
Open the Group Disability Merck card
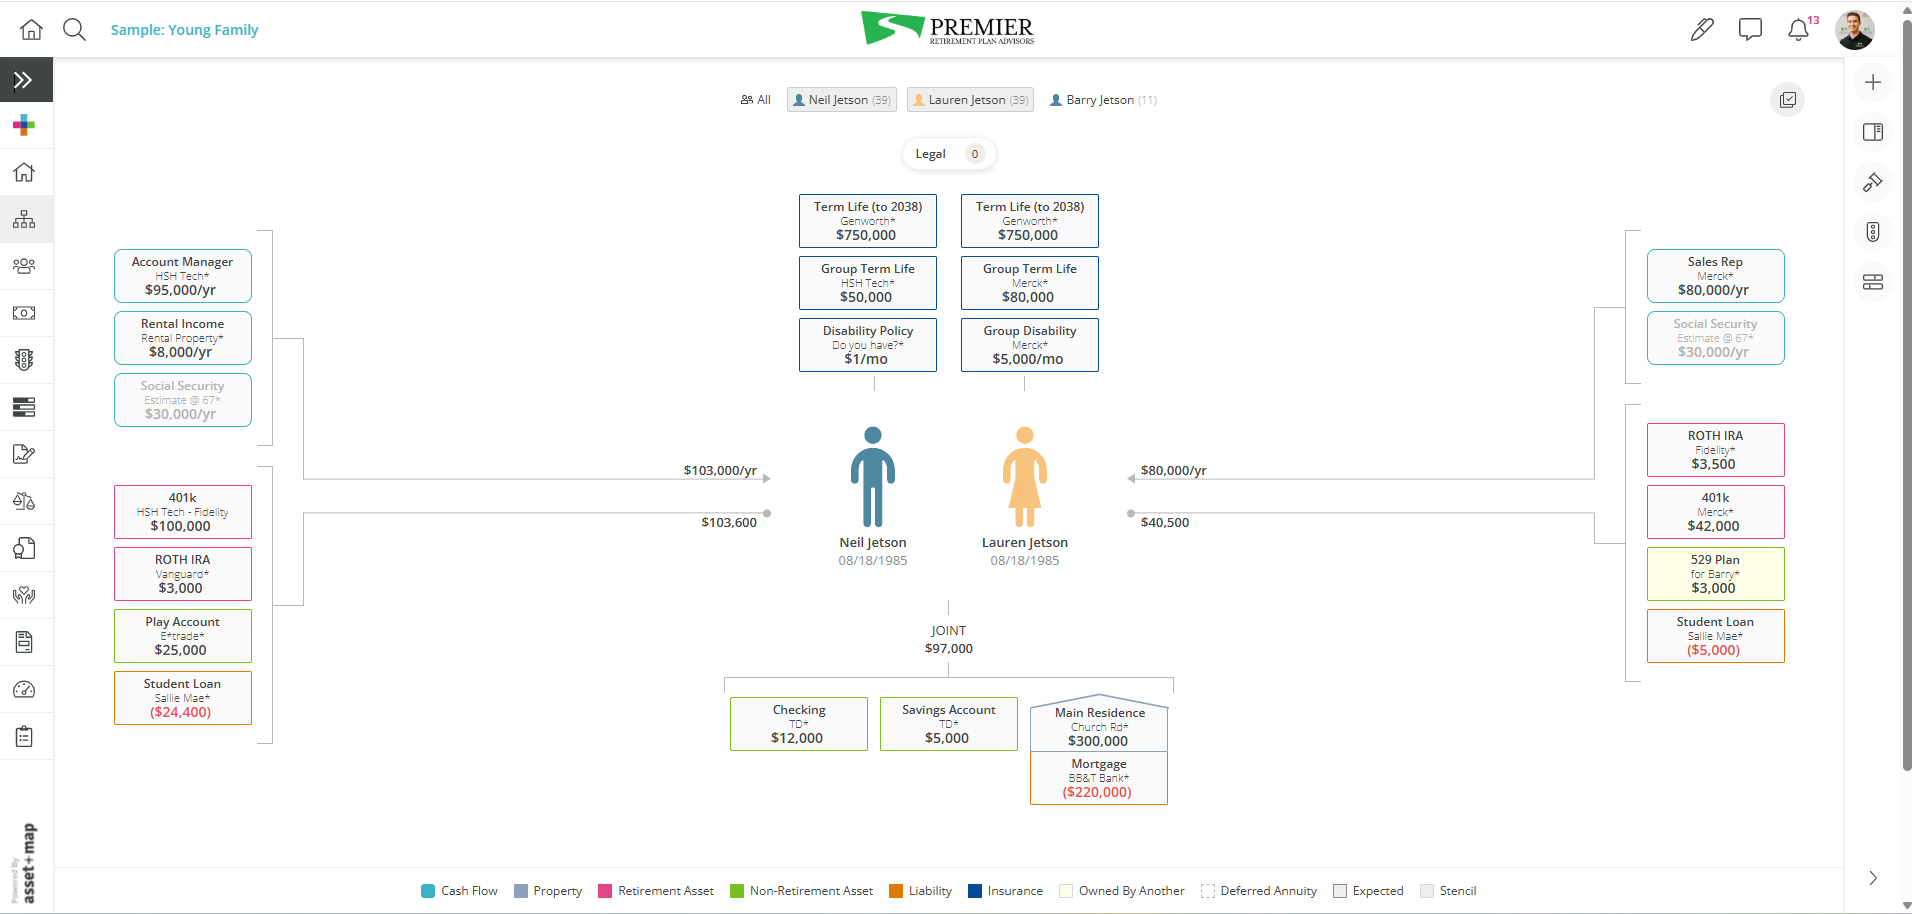[1030, 345]
